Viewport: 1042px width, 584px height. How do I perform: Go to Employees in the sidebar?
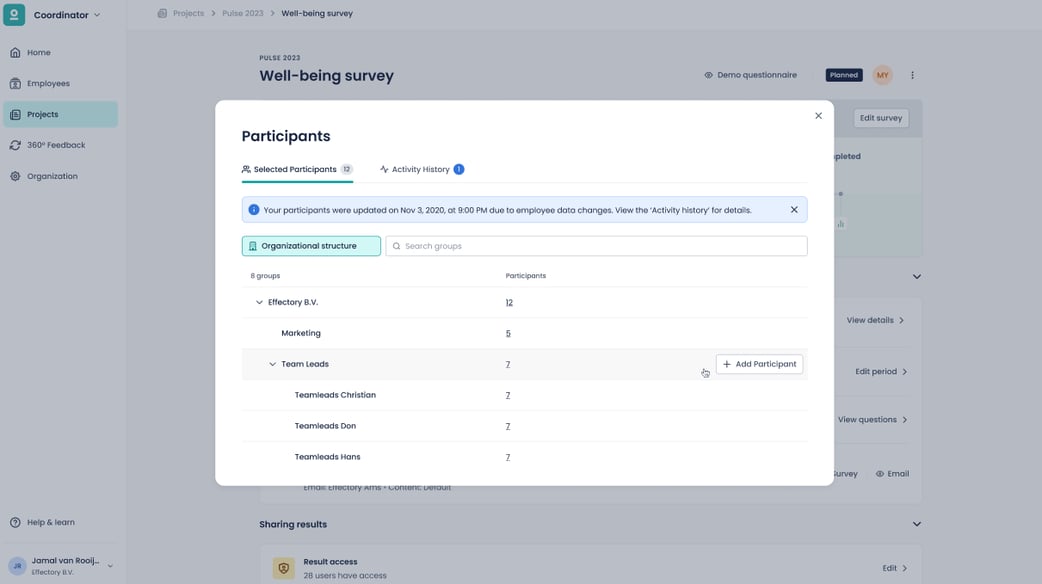48,83
